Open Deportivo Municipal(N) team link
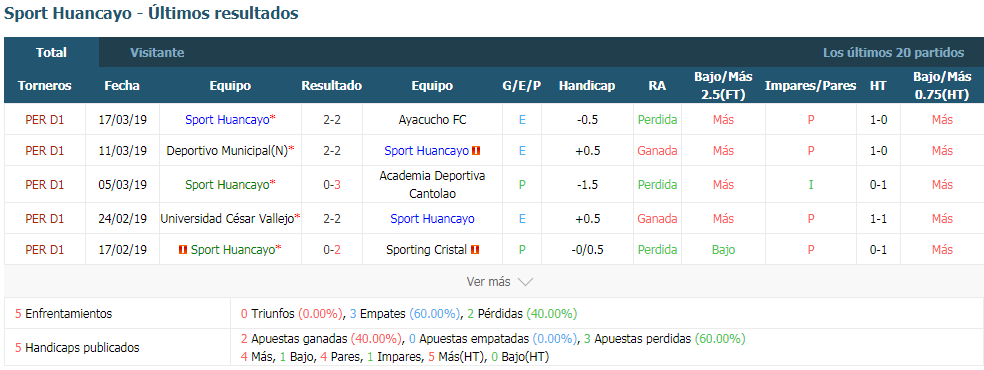 (227, 151)
